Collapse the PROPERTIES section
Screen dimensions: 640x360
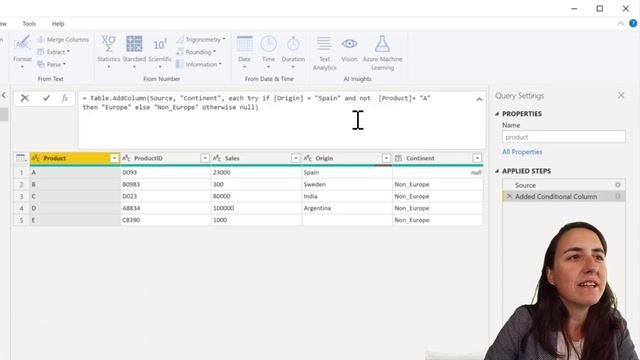tap(497, 114)
